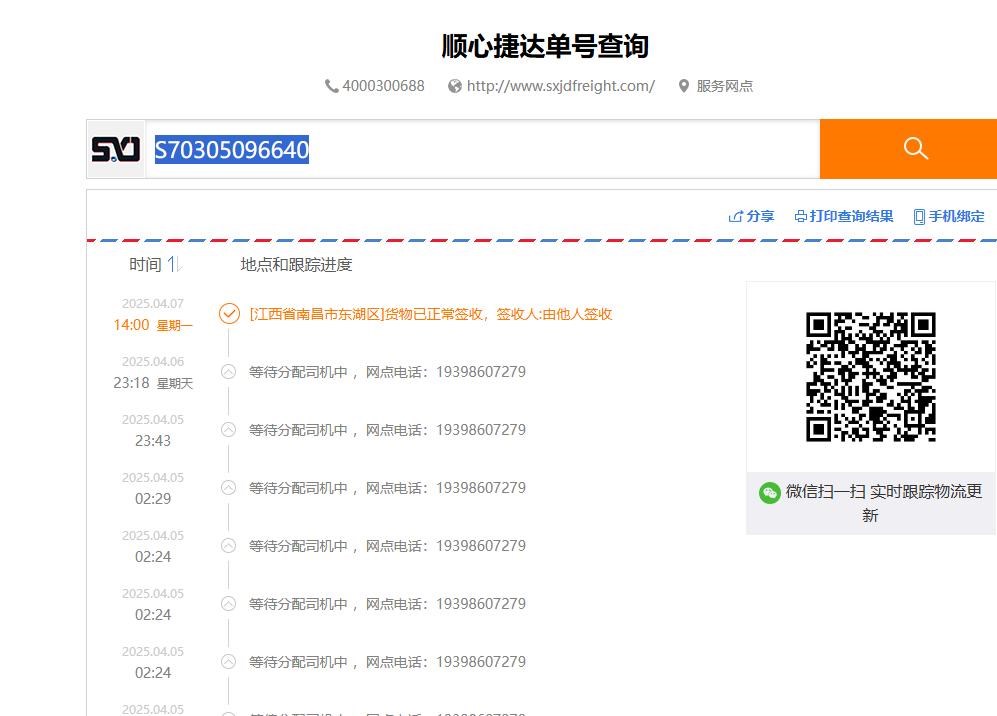Open the 手机绑定 phone binding link
This screenshot has width=997, height=716.
coord(949,216)
